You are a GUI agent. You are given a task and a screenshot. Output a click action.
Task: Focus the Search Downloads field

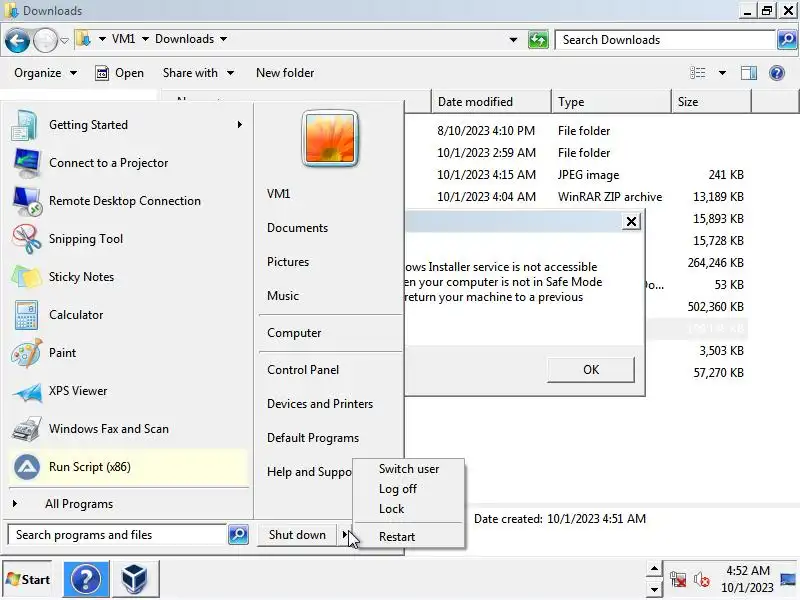tap(665, 40)
